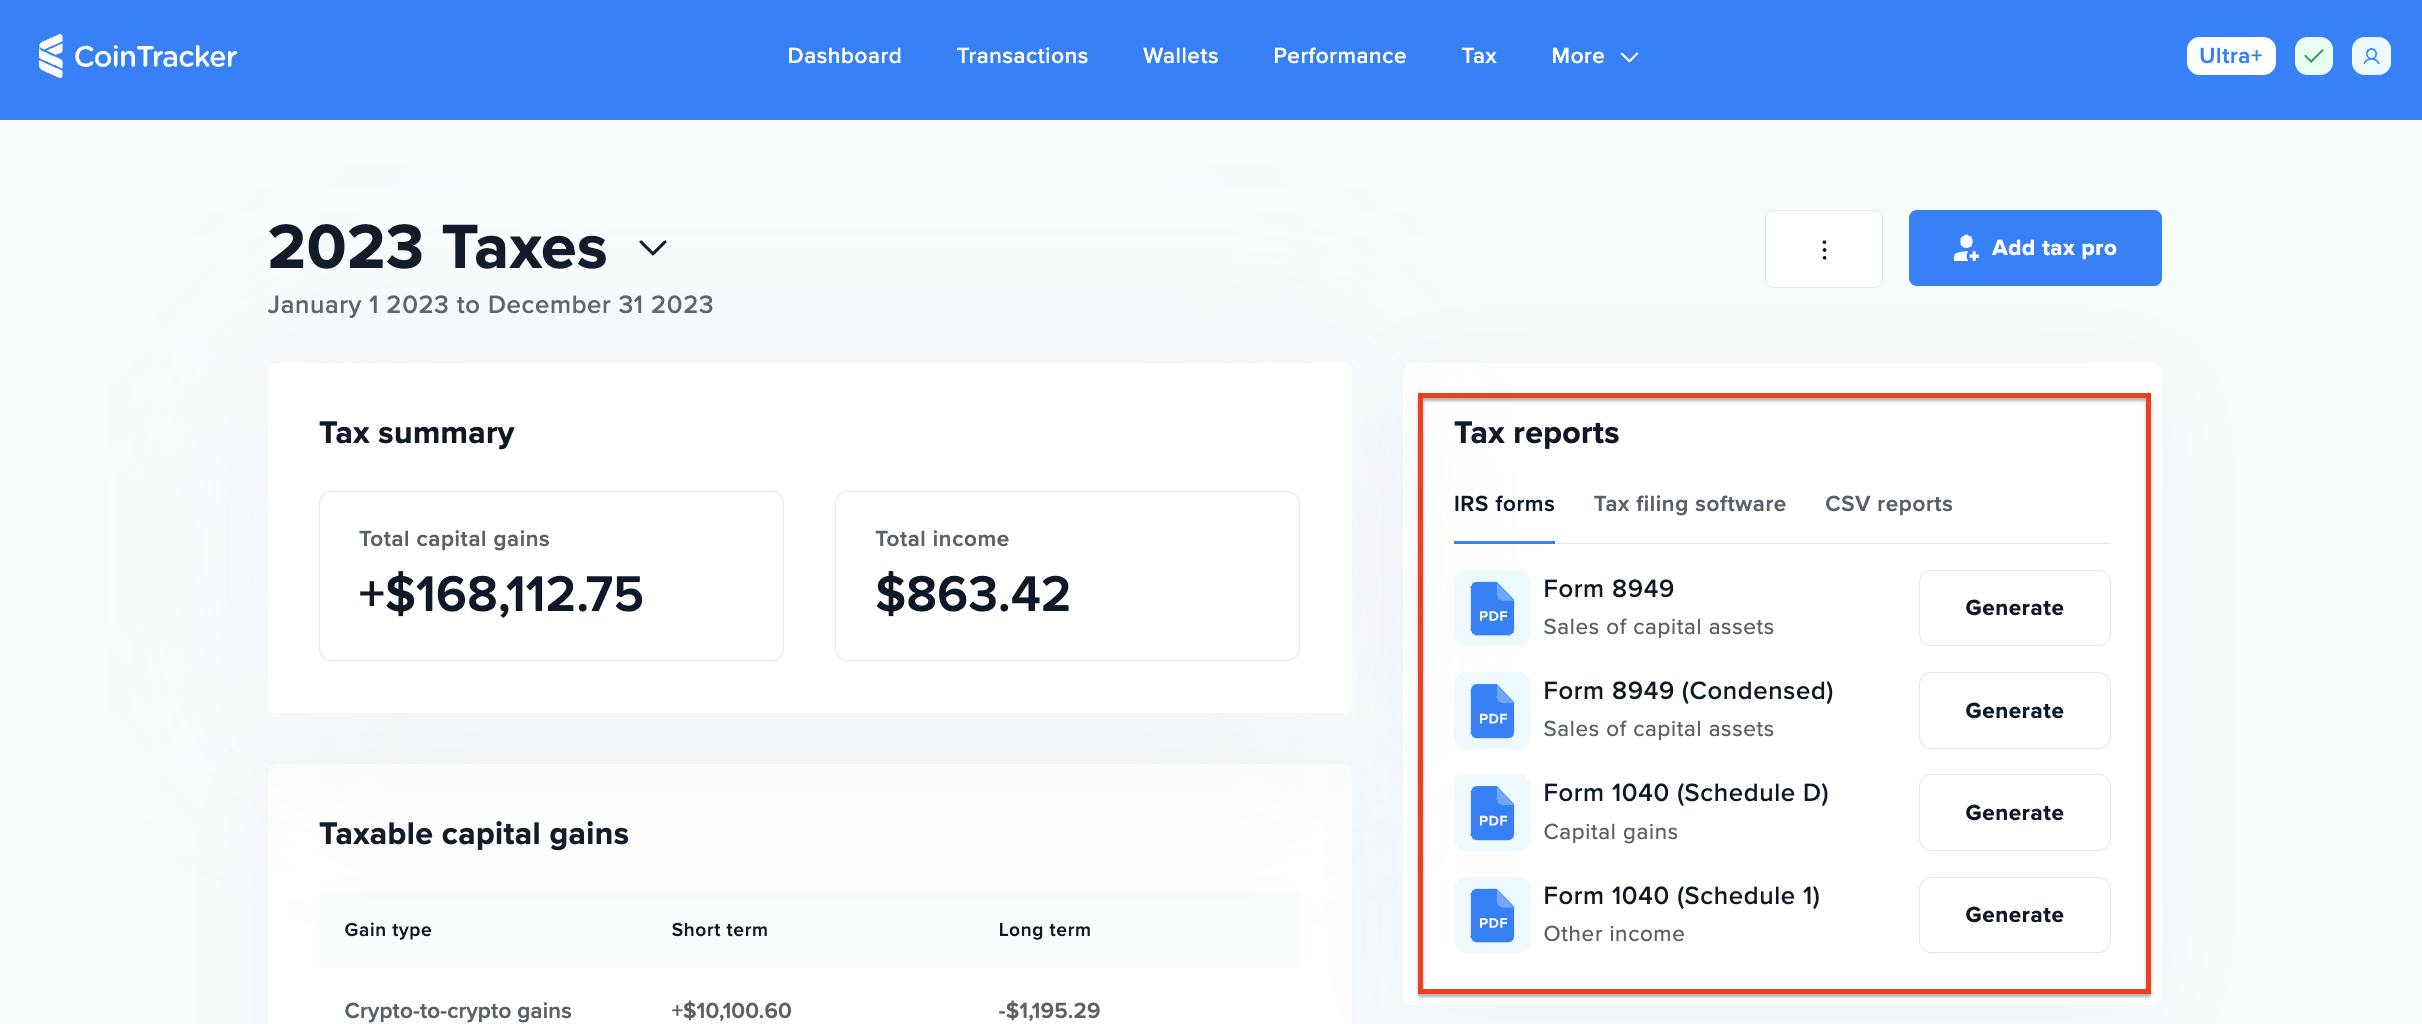The image size is (2422, 1024).
Task: Generate Form 1040 Schedule D
Action: (x=2014, y=813)
